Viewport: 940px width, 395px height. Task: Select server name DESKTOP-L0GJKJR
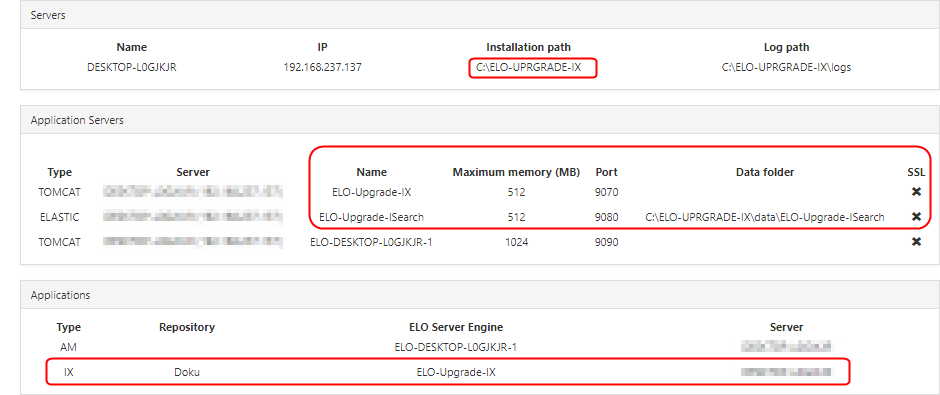click(x=132, y=68)
